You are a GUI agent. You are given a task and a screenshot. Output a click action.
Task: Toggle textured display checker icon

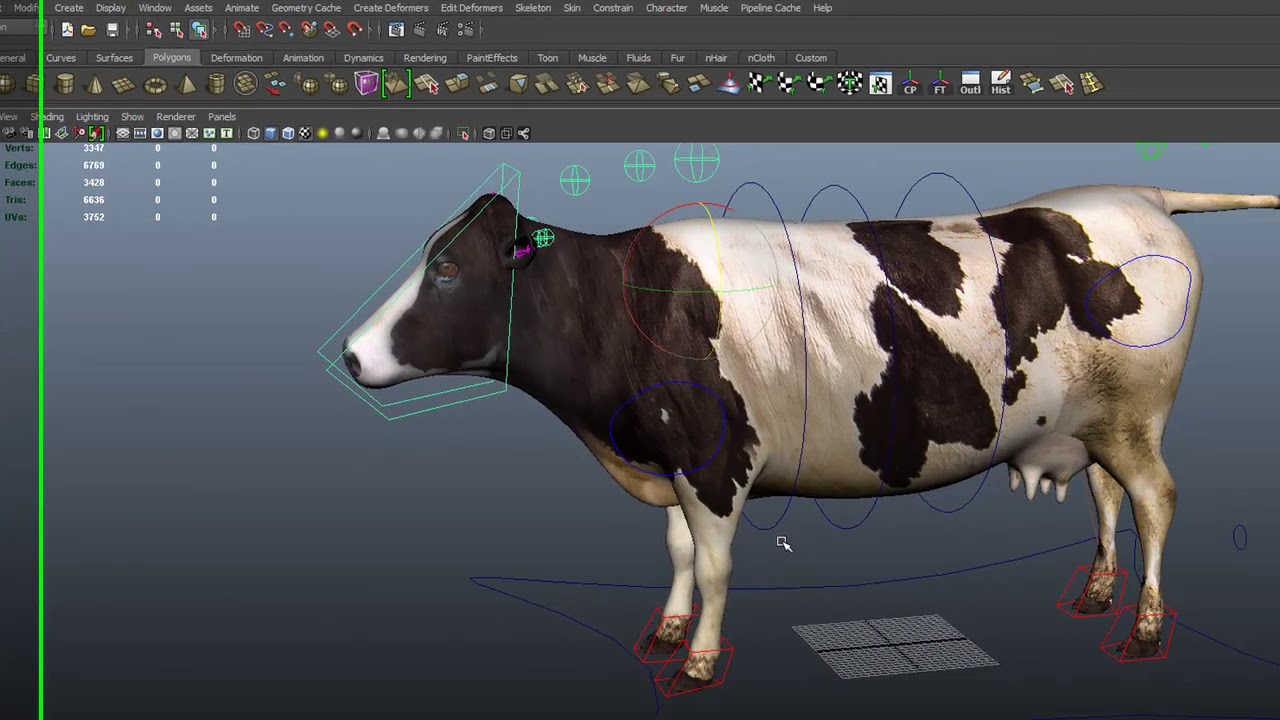coord(305,133)
